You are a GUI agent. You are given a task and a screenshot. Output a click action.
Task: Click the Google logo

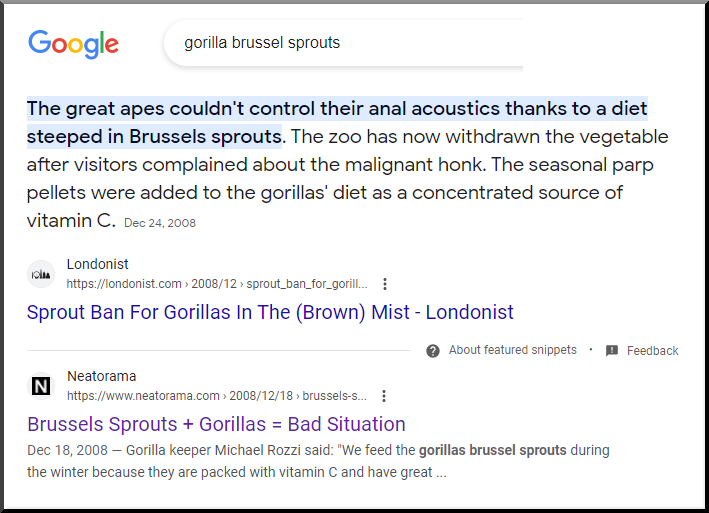(73, 43)
